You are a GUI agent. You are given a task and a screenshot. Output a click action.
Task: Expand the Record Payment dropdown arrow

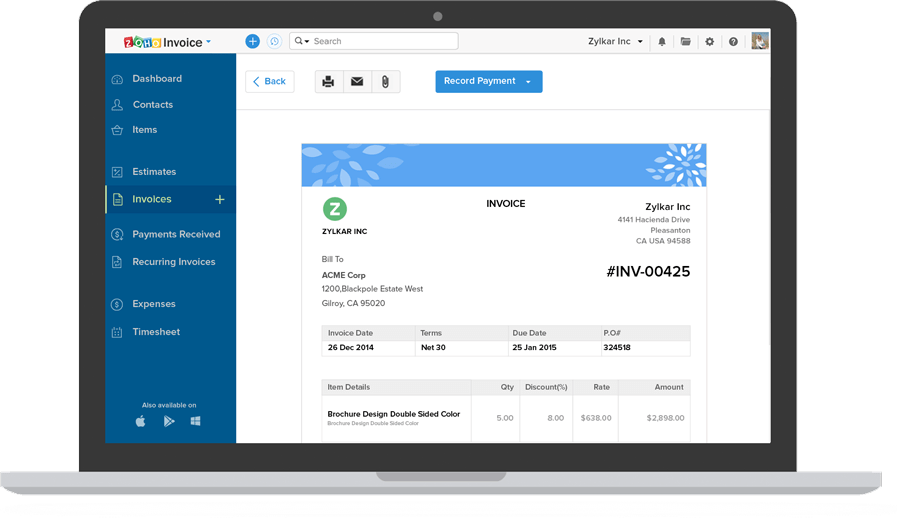[x=528, y=82]
